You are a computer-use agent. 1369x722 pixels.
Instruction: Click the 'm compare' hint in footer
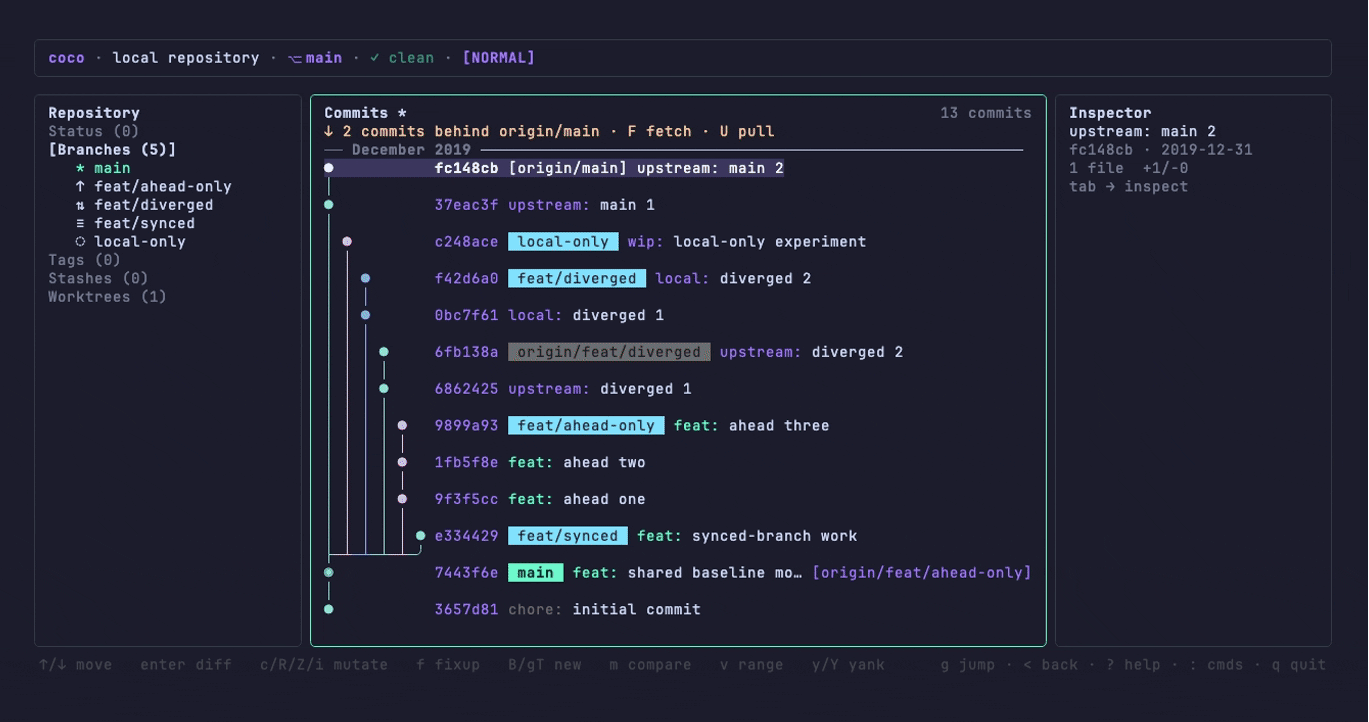(651, 665)
